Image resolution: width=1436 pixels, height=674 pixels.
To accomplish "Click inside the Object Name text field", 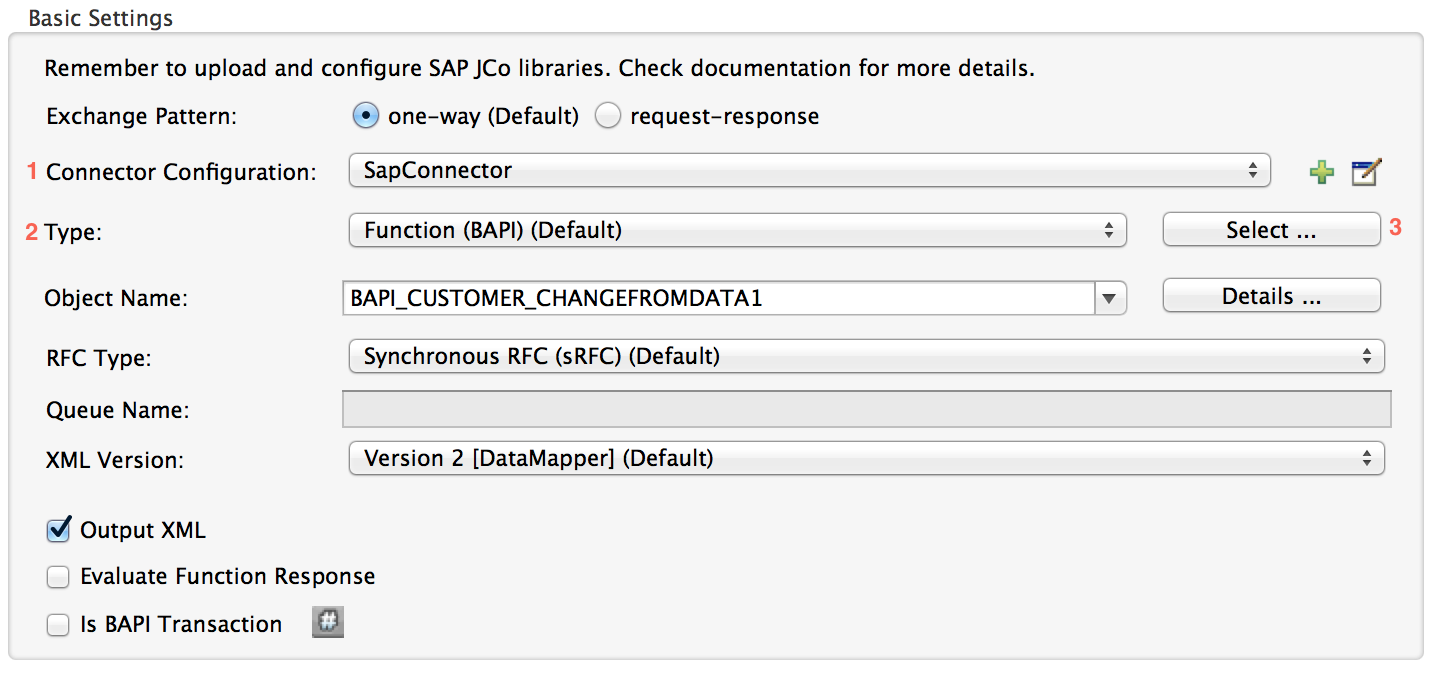I will (x=718, y=298).
